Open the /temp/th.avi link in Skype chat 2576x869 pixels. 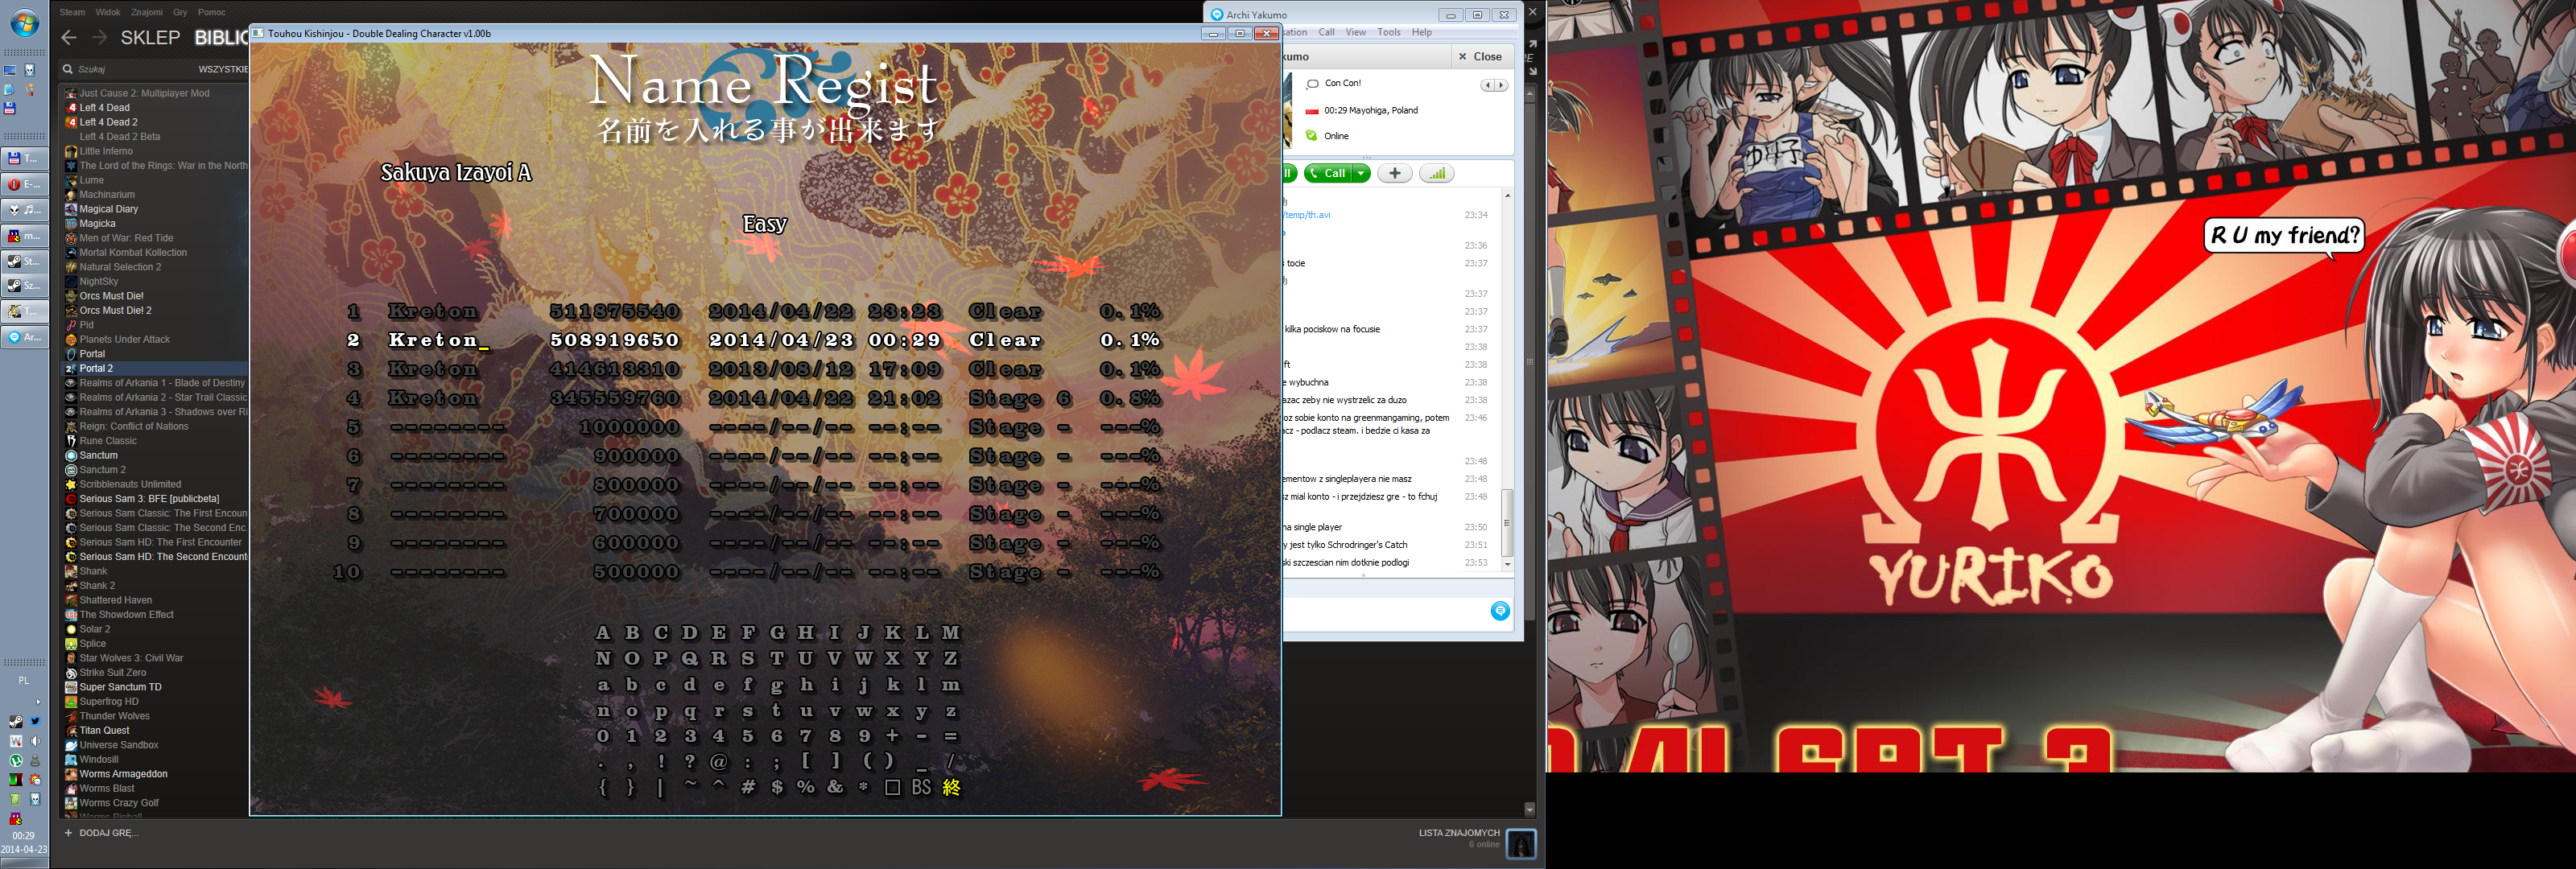[x=1307, y=215]
